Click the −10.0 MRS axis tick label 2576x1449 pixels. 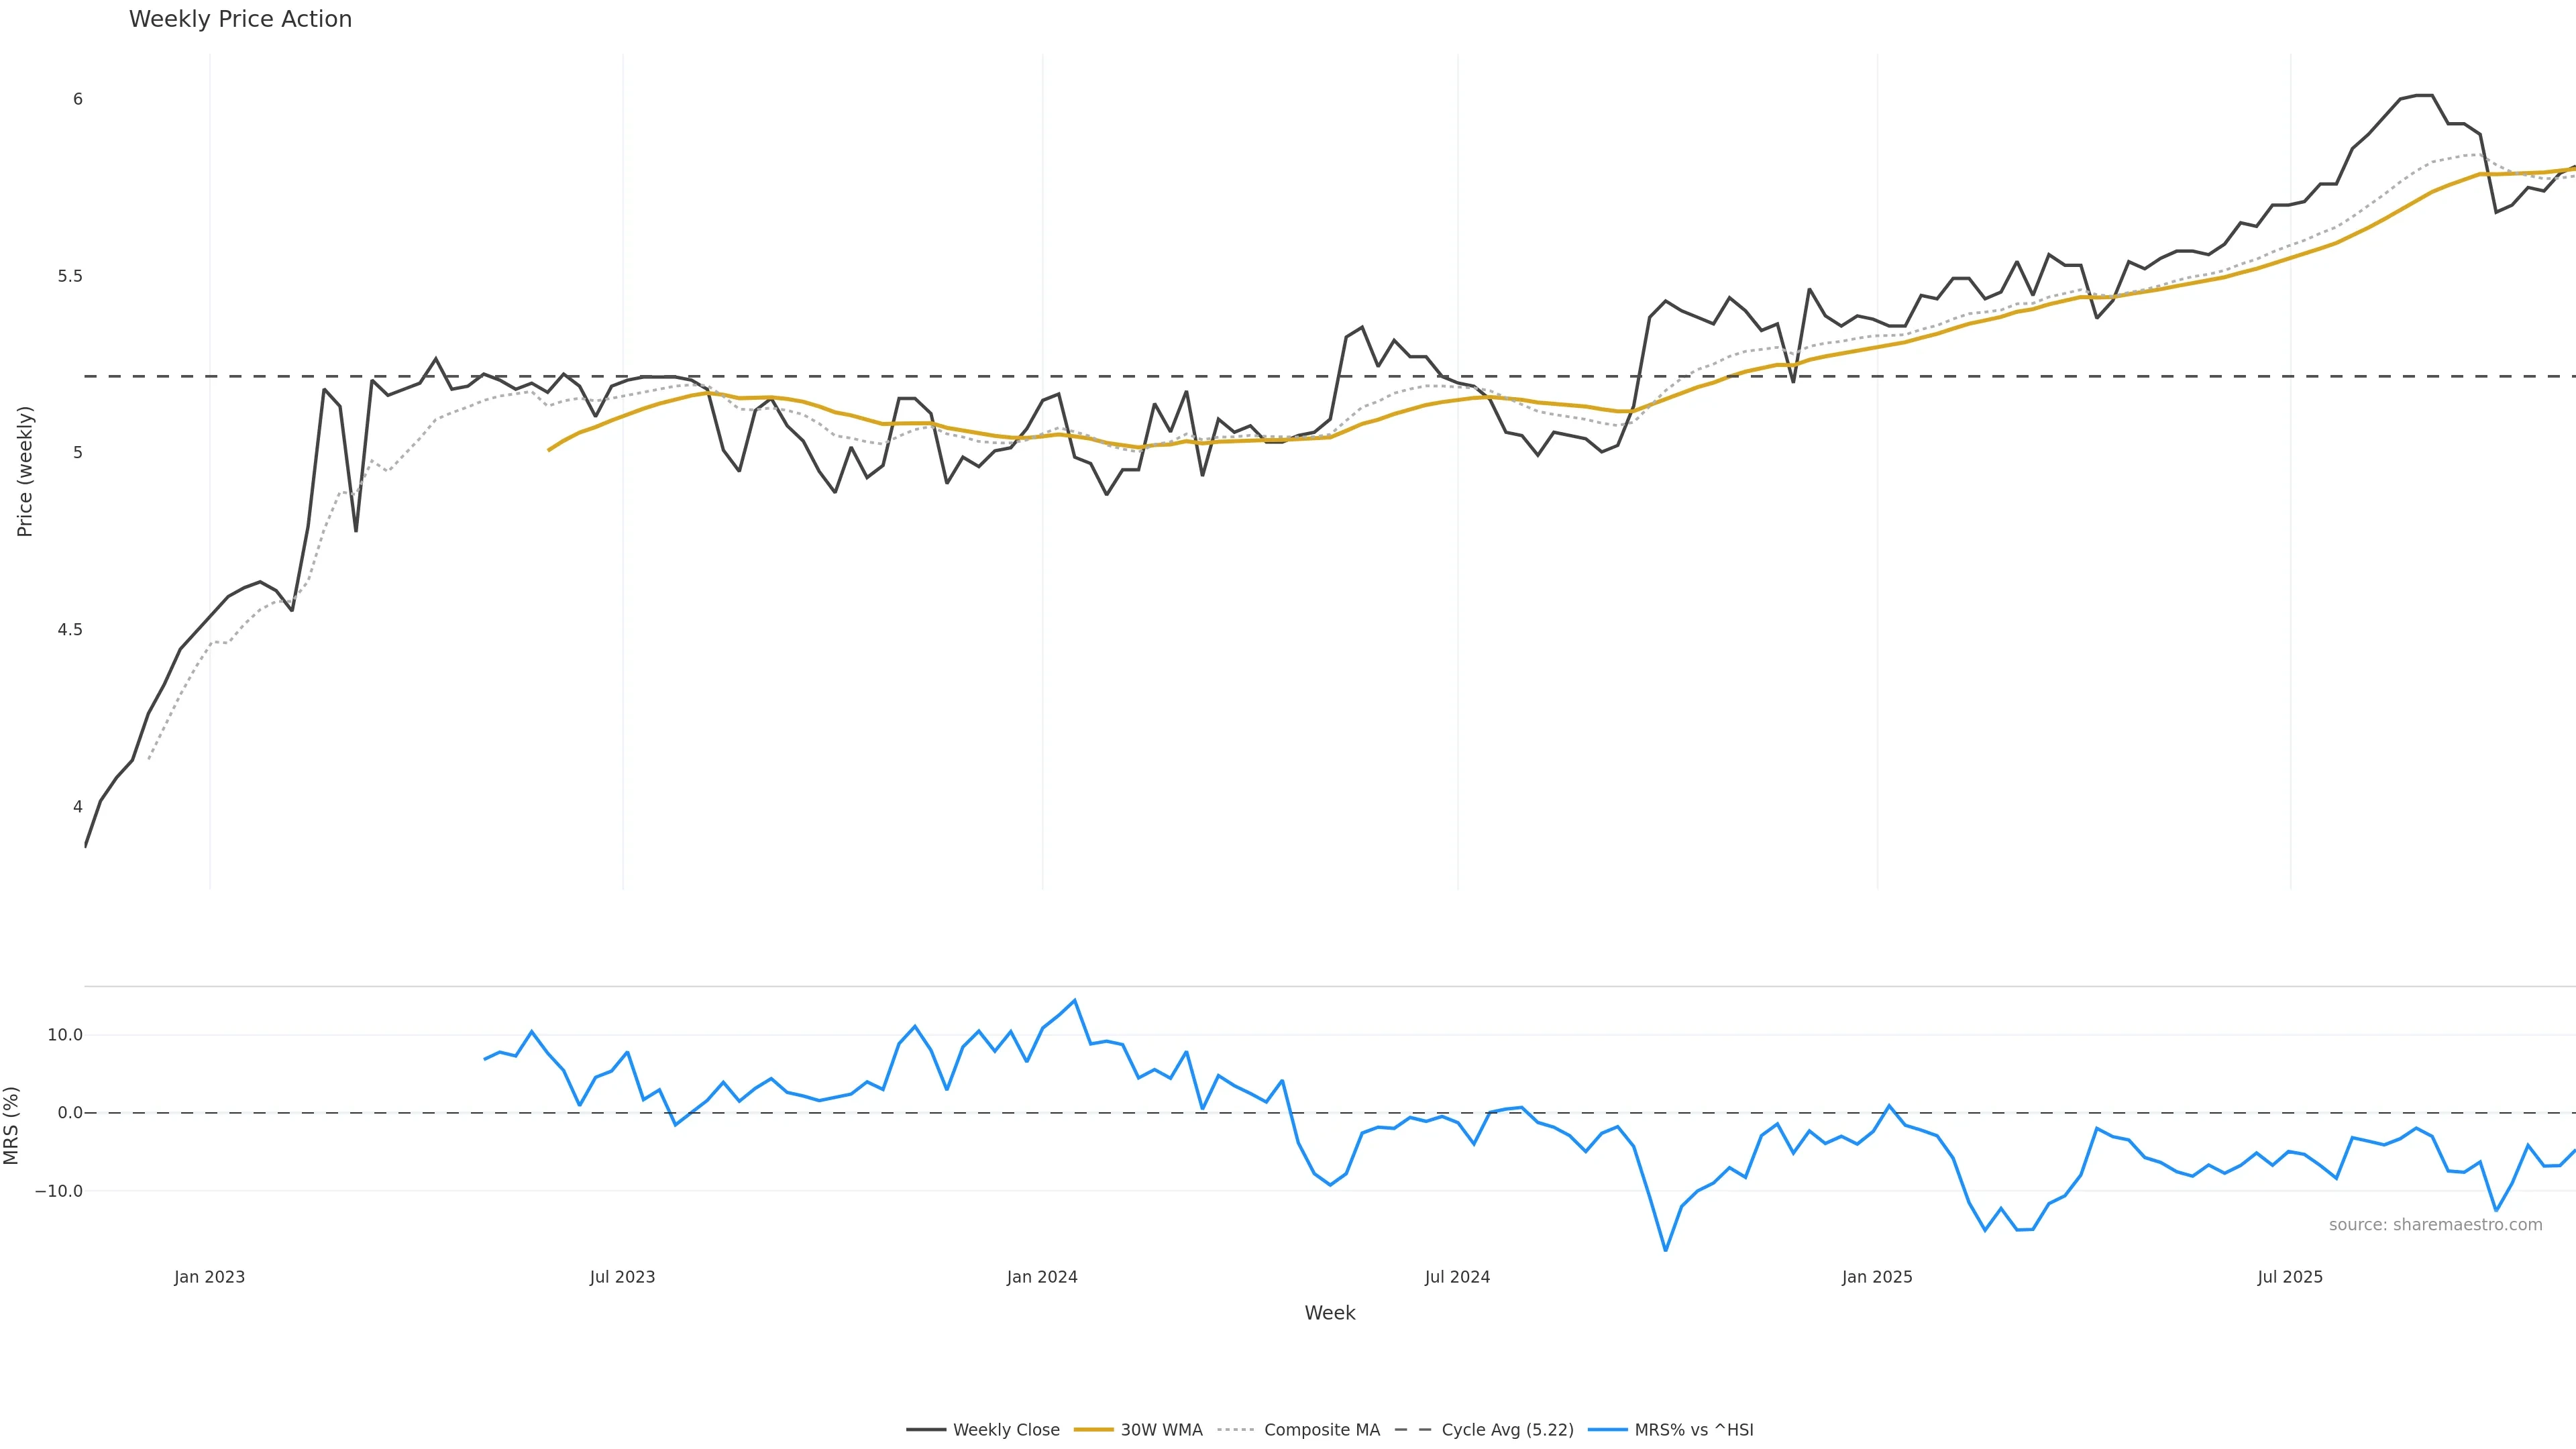click(59, 1191)
